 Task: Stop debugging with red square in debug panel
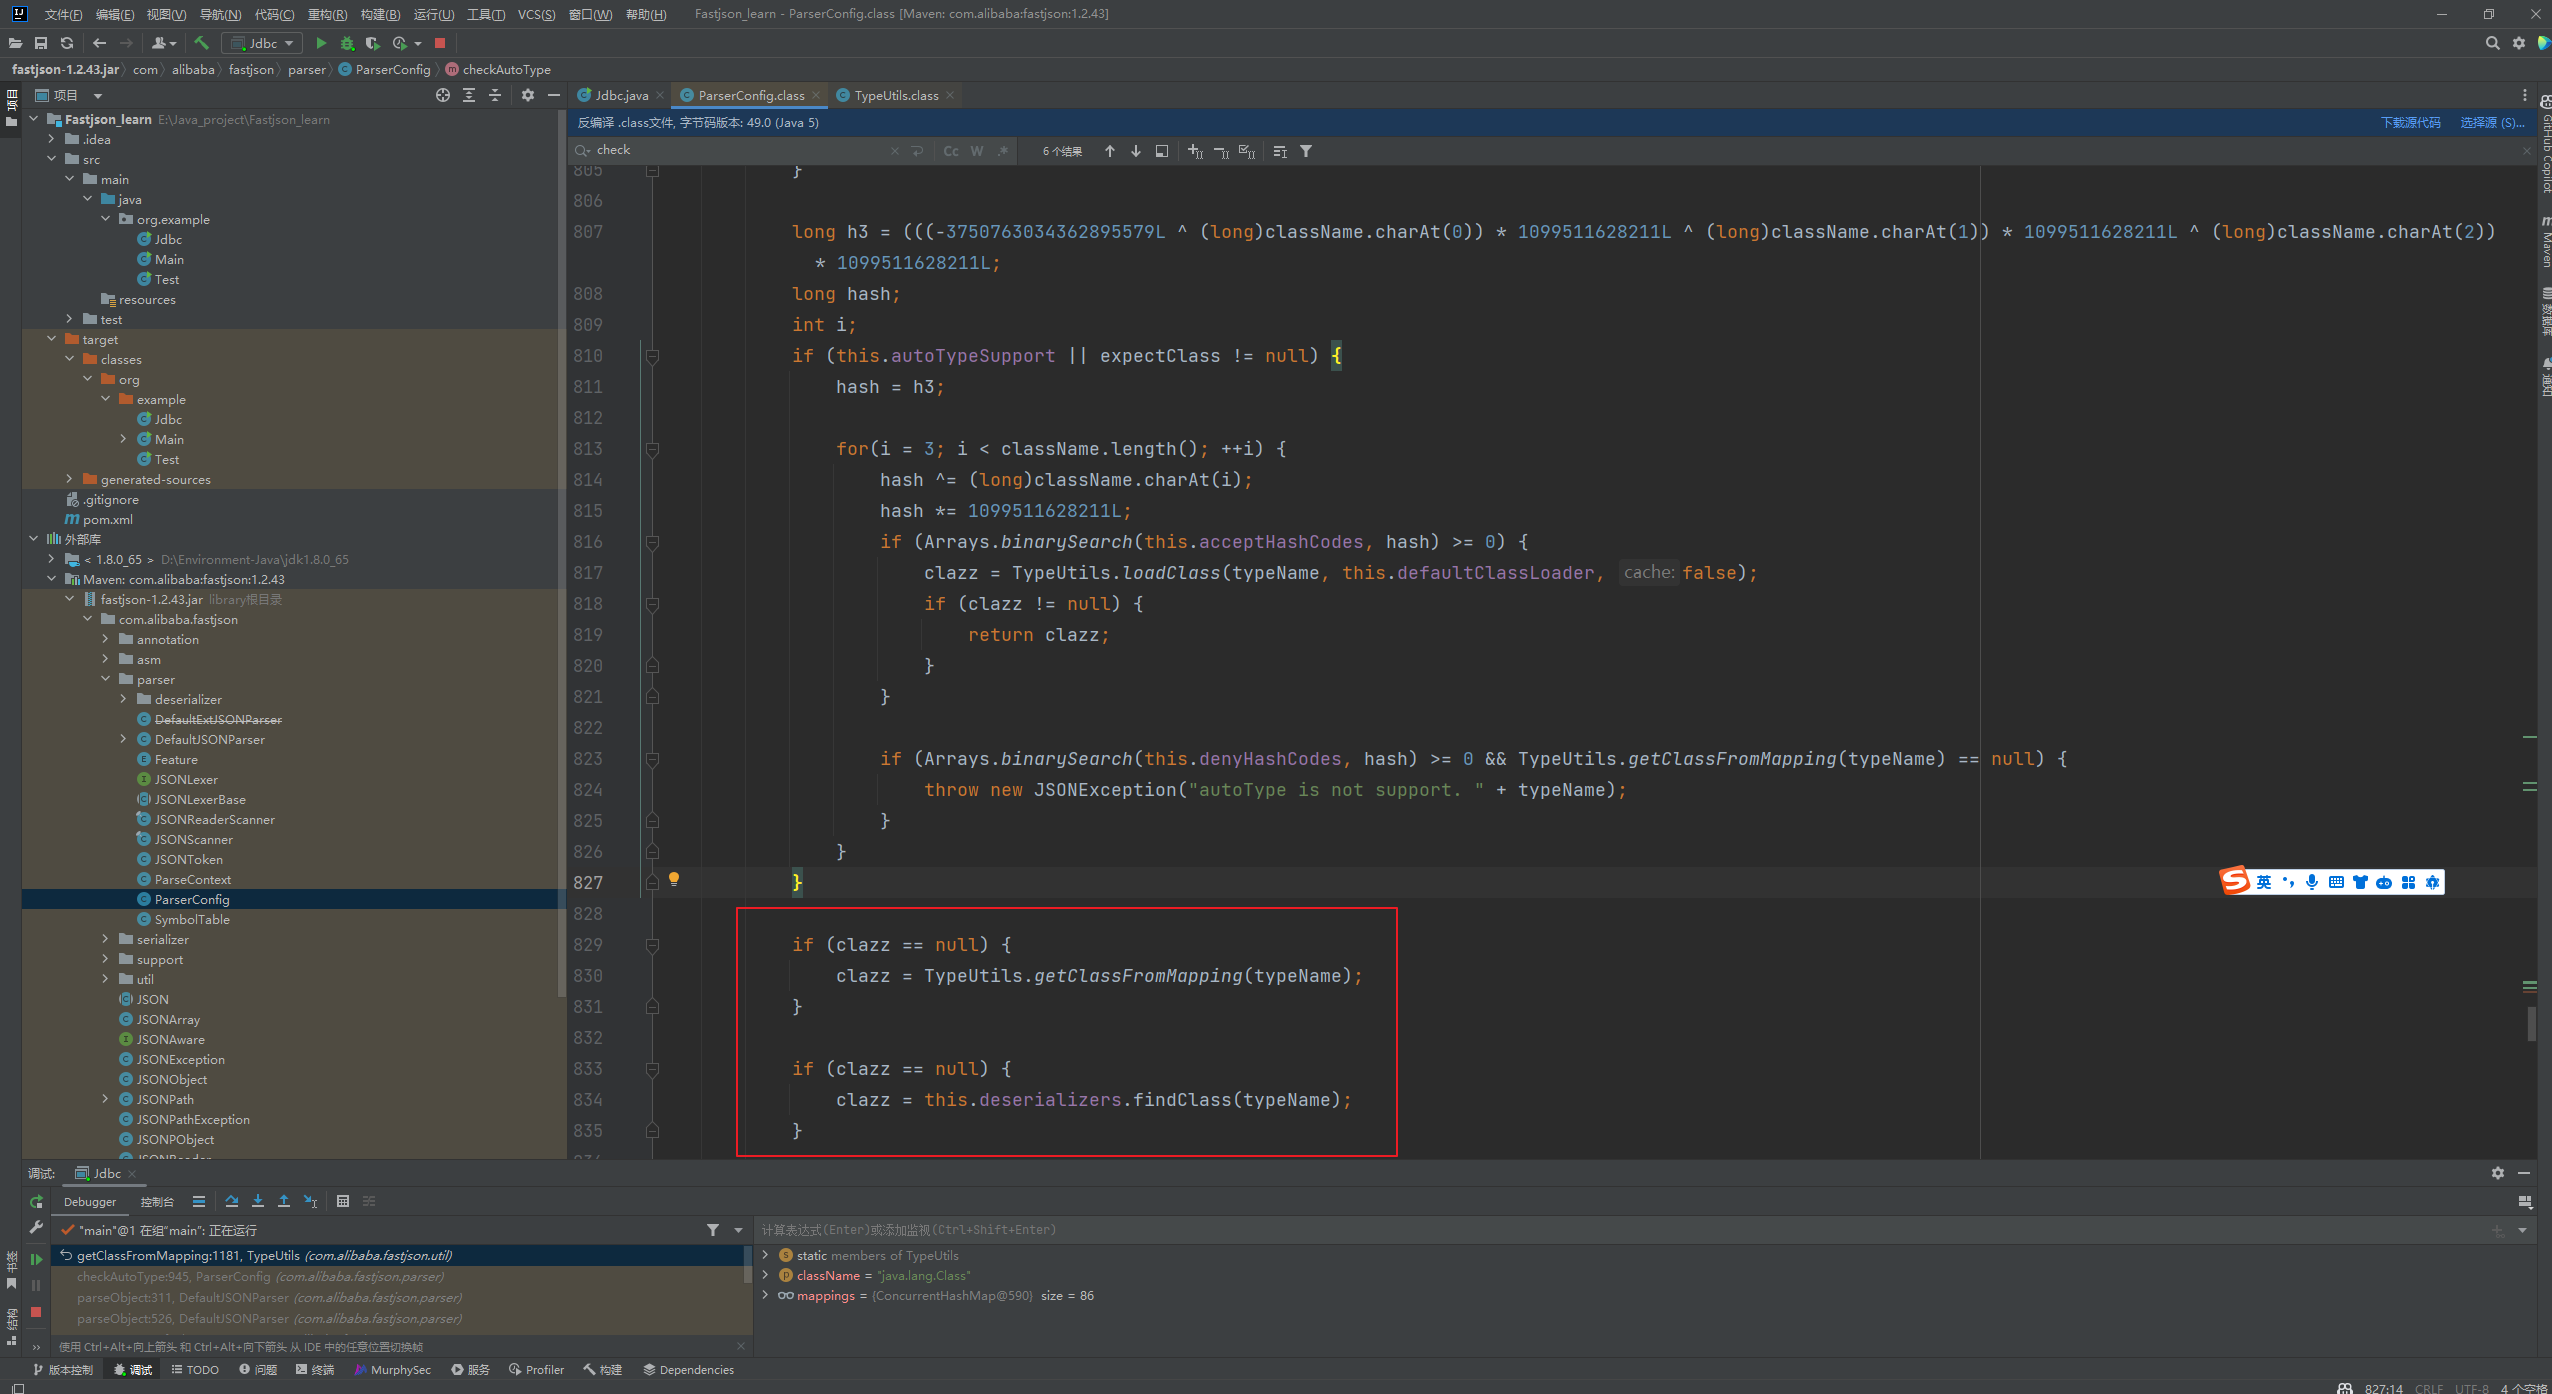click(36, 1311)
